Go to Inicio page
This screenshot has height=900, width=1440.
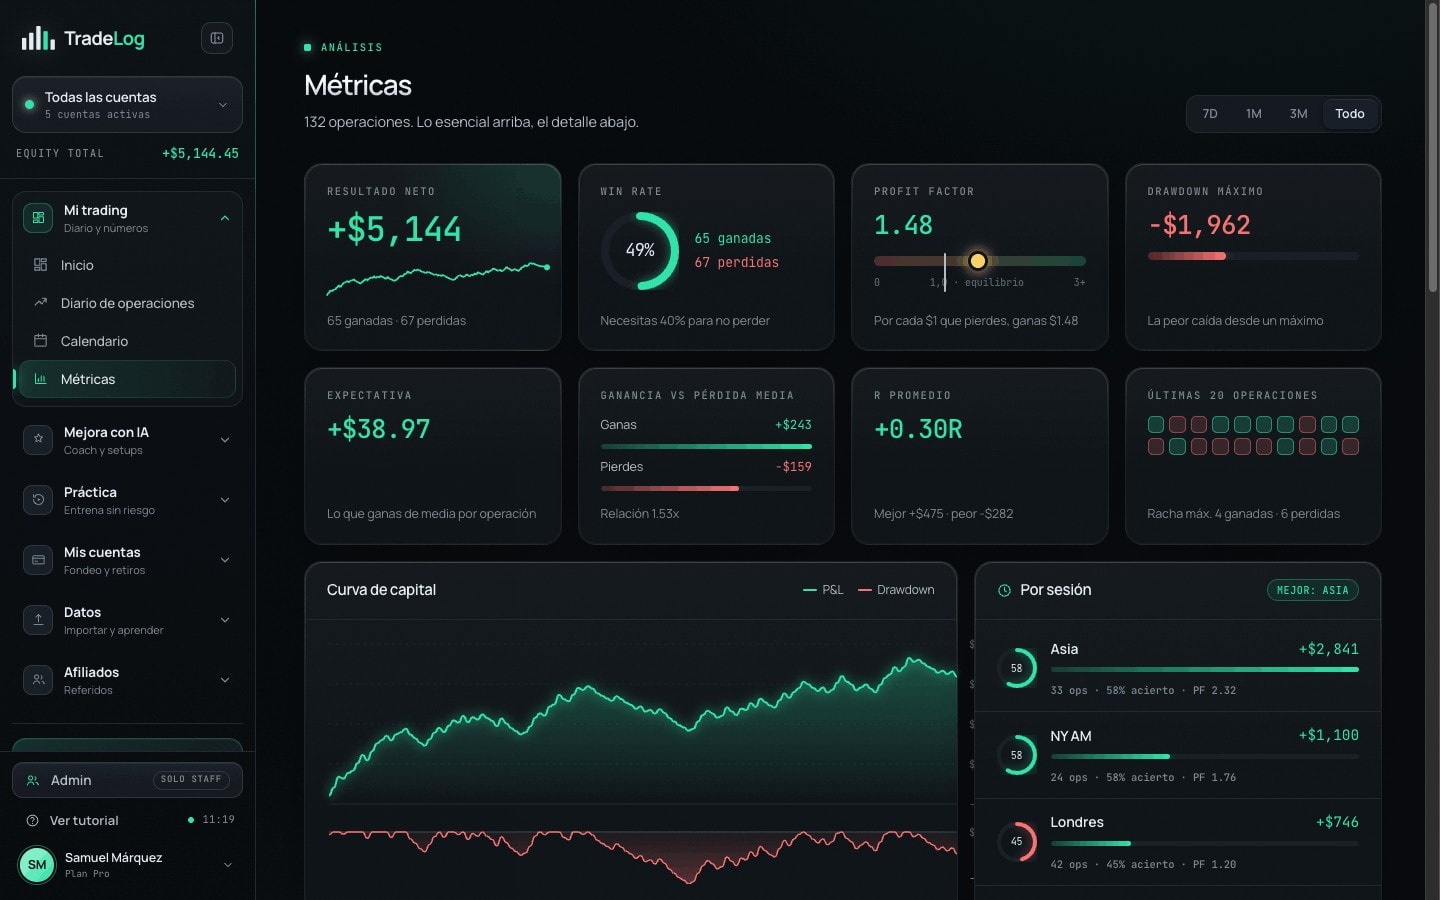point(127,265)
